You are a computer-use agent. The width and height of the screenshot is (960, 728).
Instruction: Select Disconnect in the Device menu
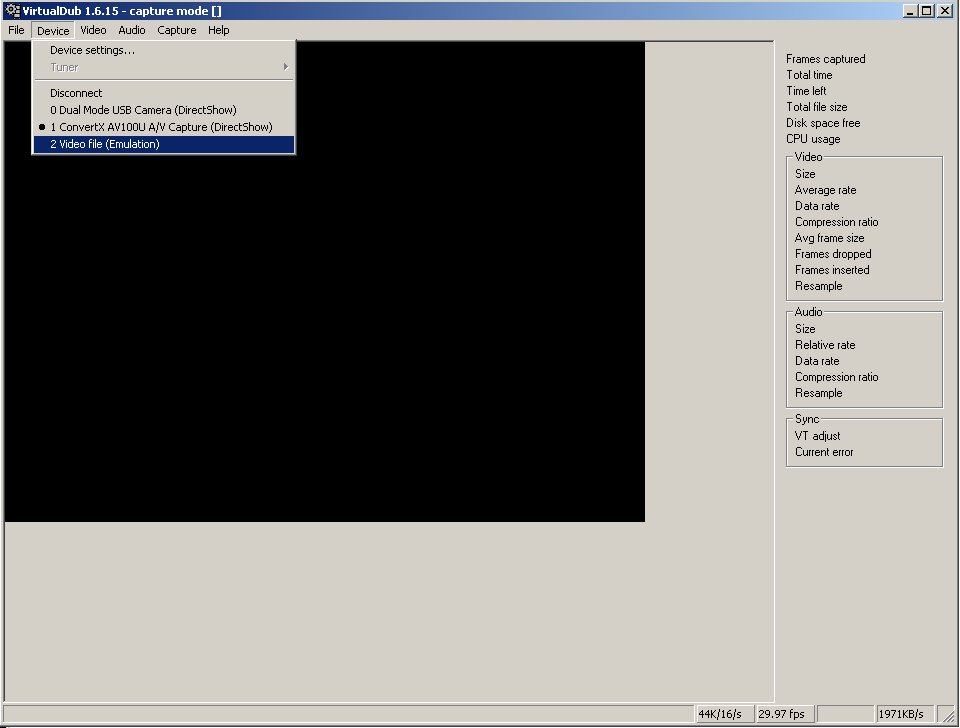pos(163,93)
